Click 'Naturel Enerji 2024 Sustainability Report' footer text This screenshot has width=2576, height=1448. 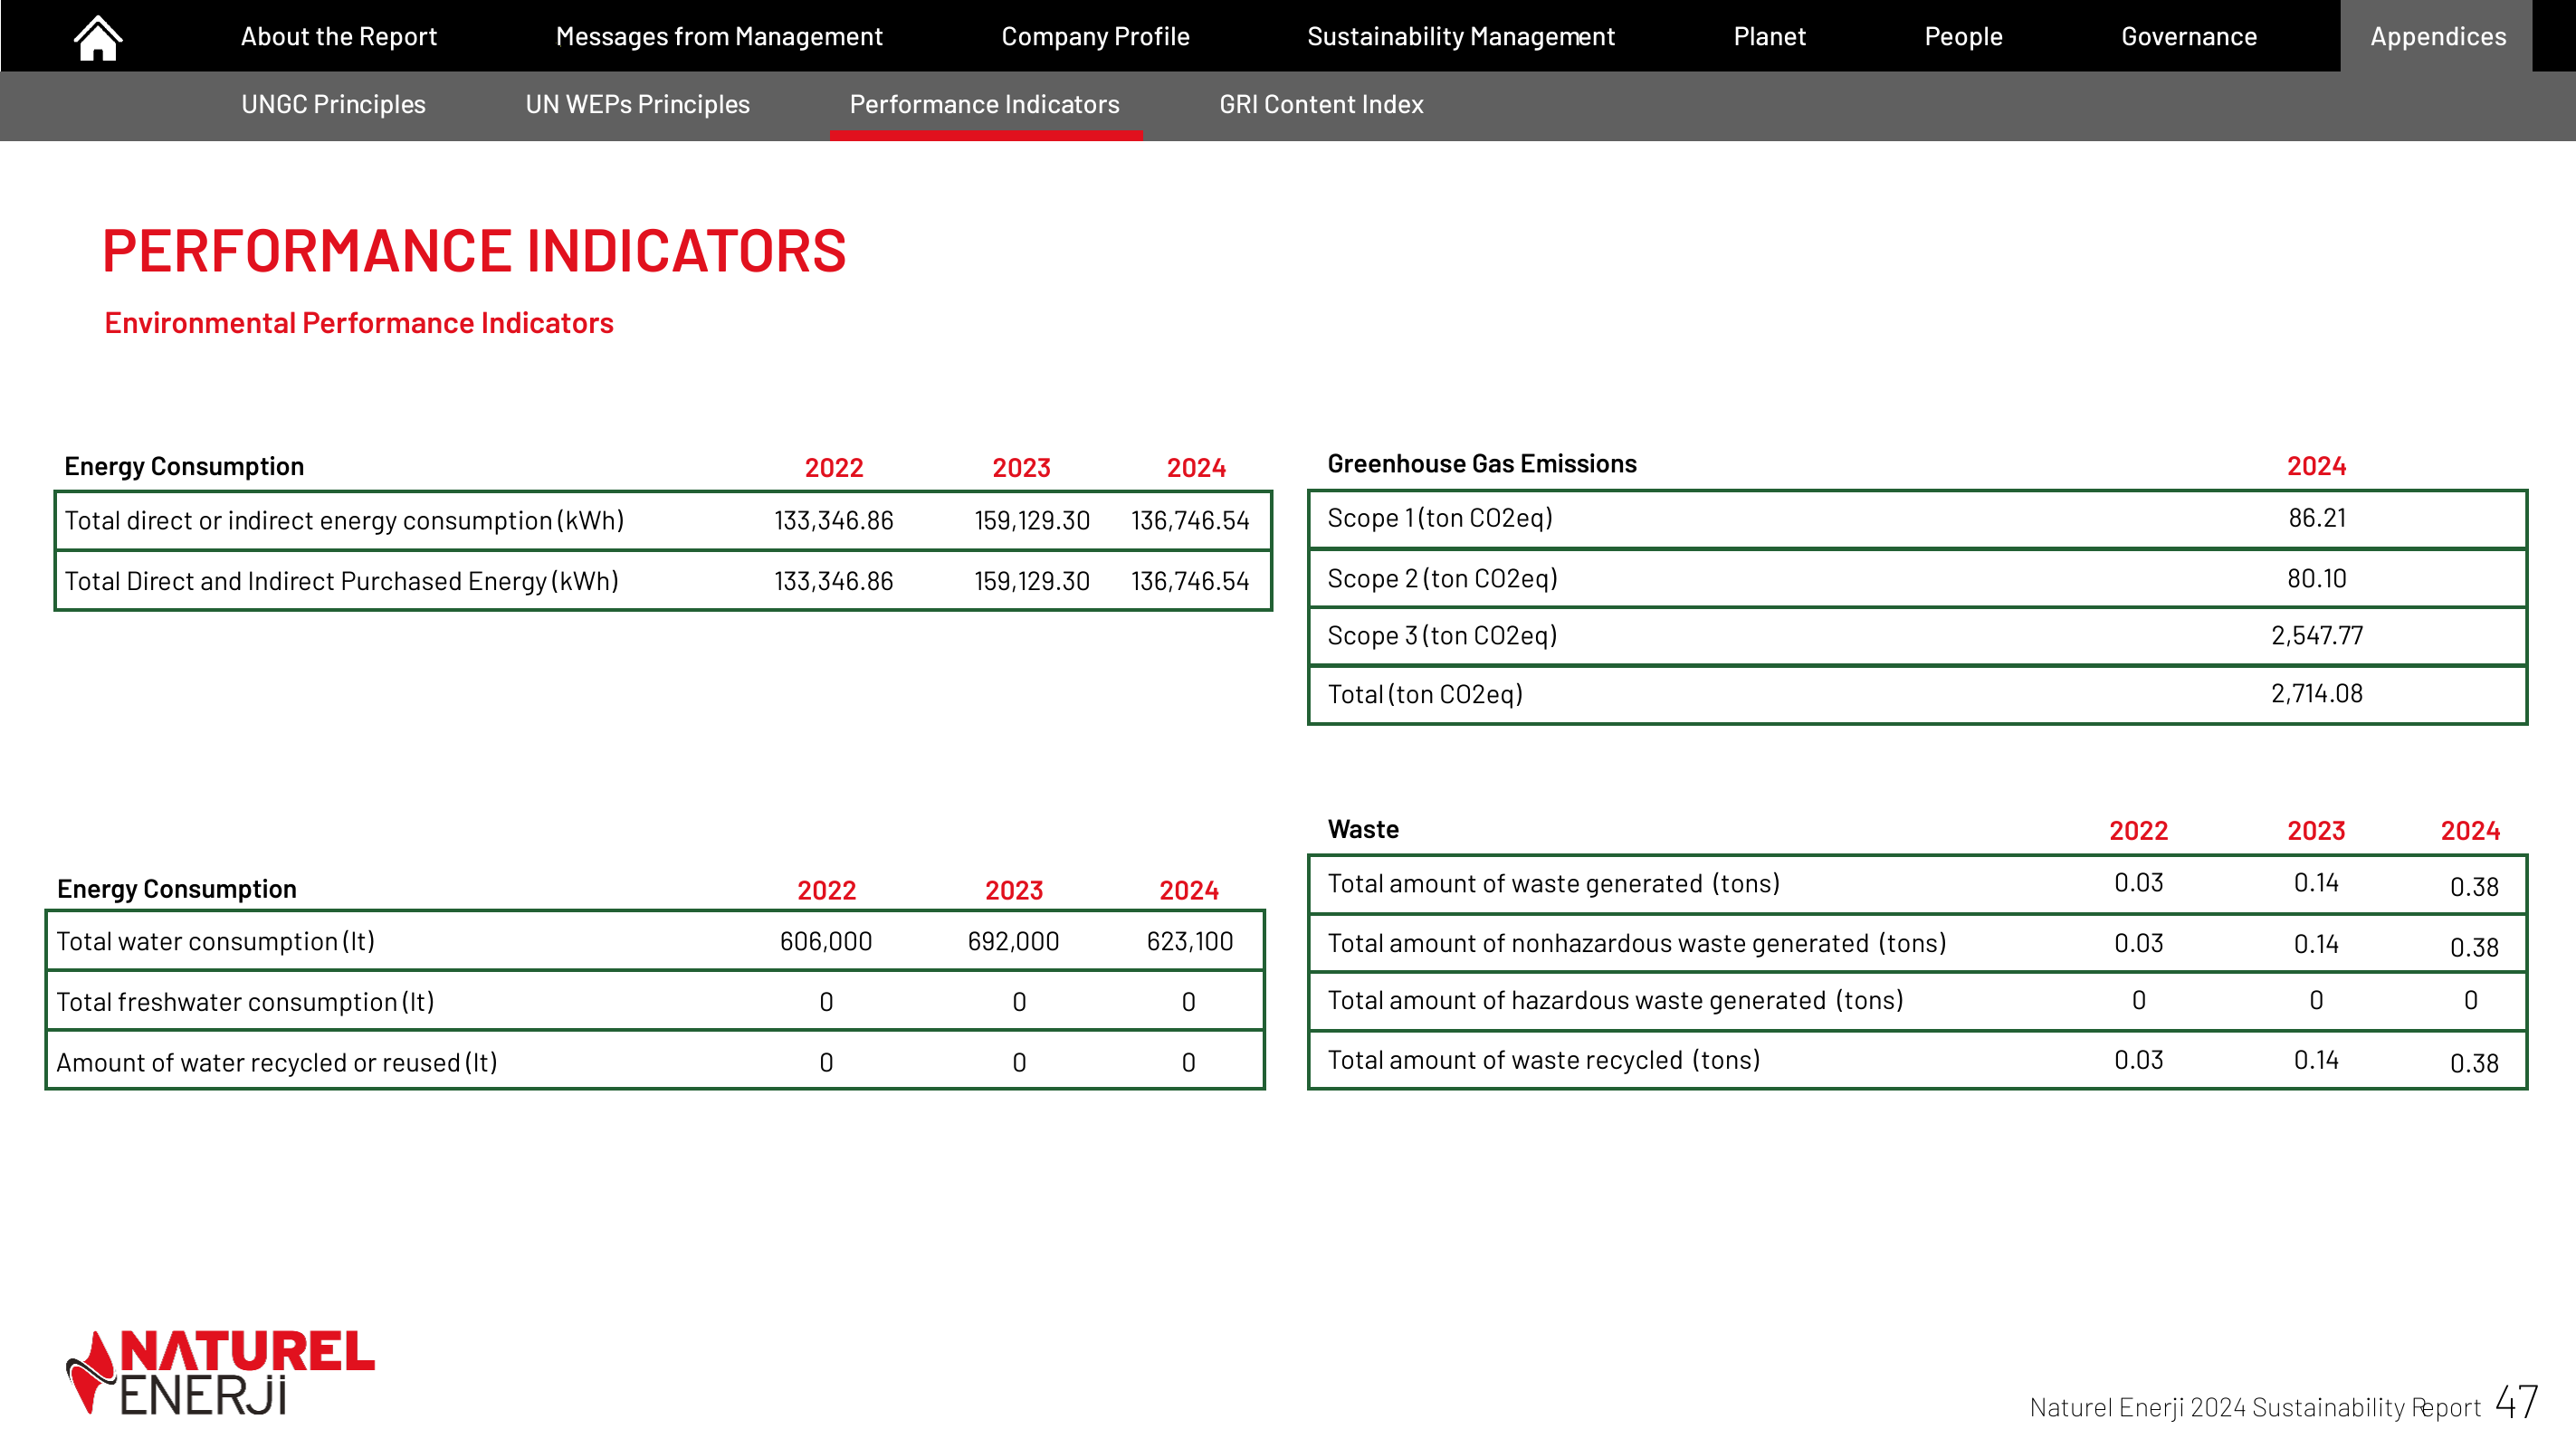click(x=2255, y=1408)
